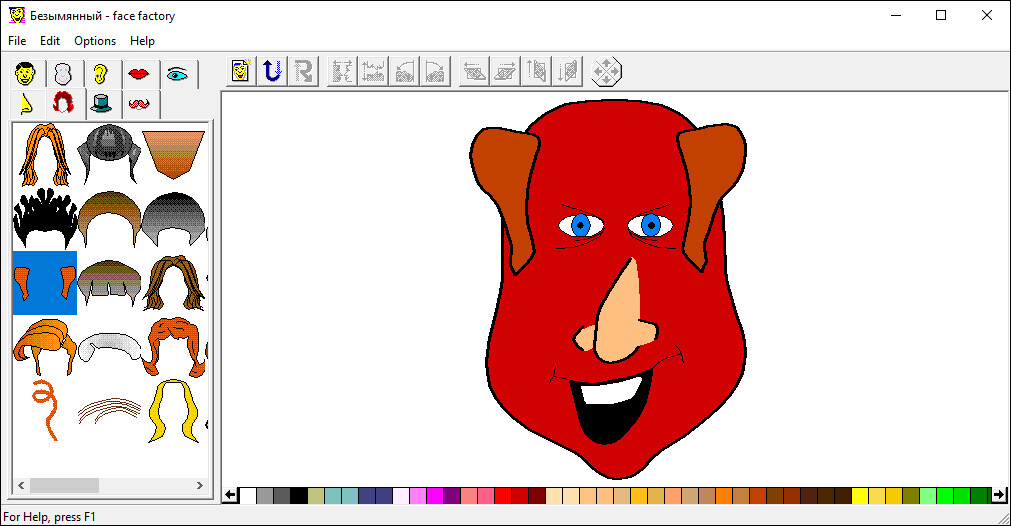
Task: Choose the bright magenta color swatch
Action: coord(435,496)
